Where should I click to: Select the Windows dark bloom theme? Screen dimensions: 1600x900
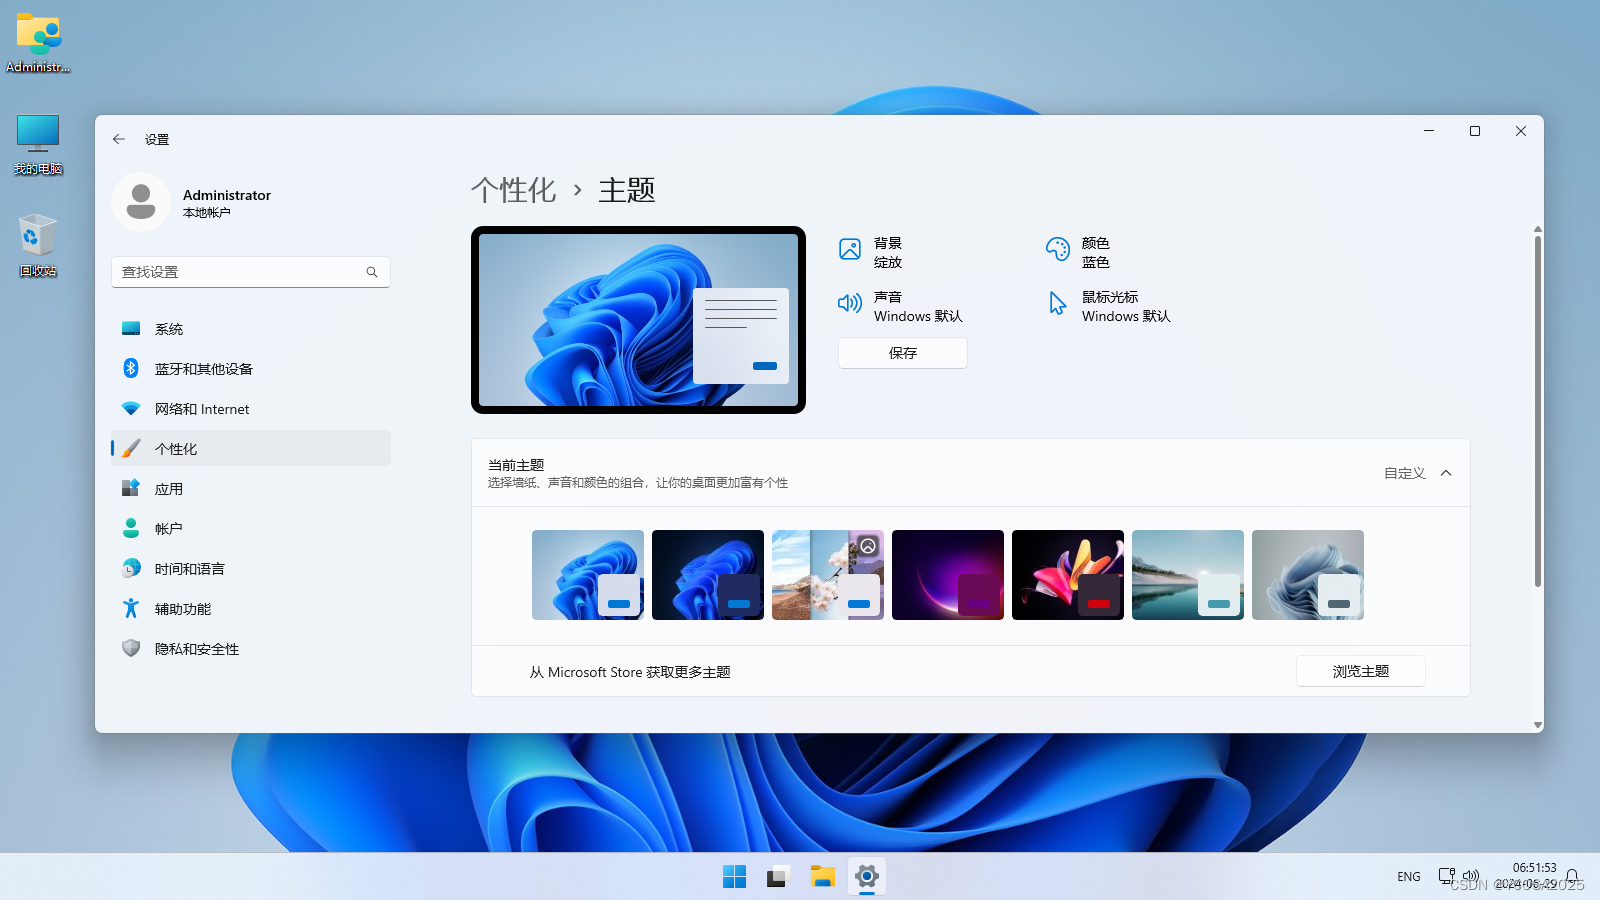tap(708, 575)
